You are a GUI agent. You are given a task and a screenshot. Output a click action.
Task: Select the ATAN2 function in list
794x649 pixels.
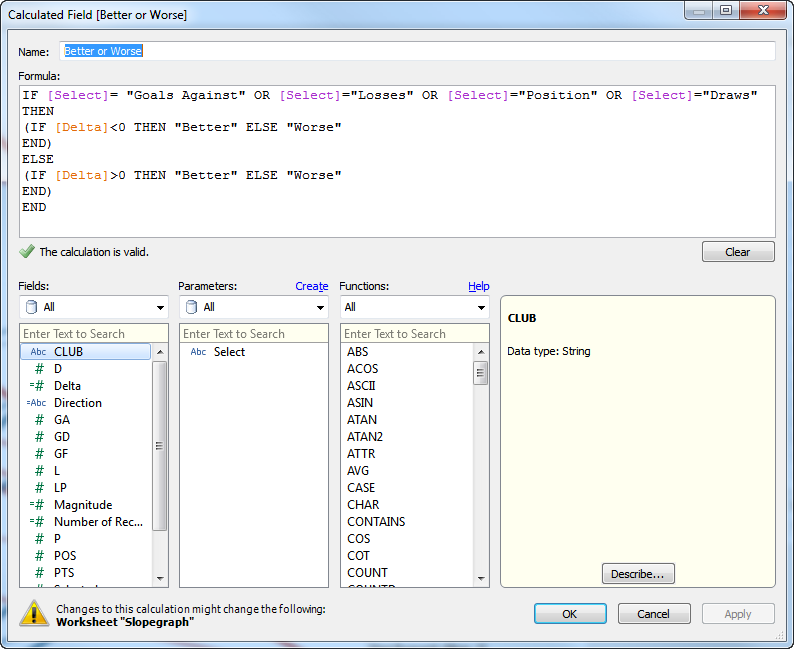pyautogui.click(x=365, y=437)
